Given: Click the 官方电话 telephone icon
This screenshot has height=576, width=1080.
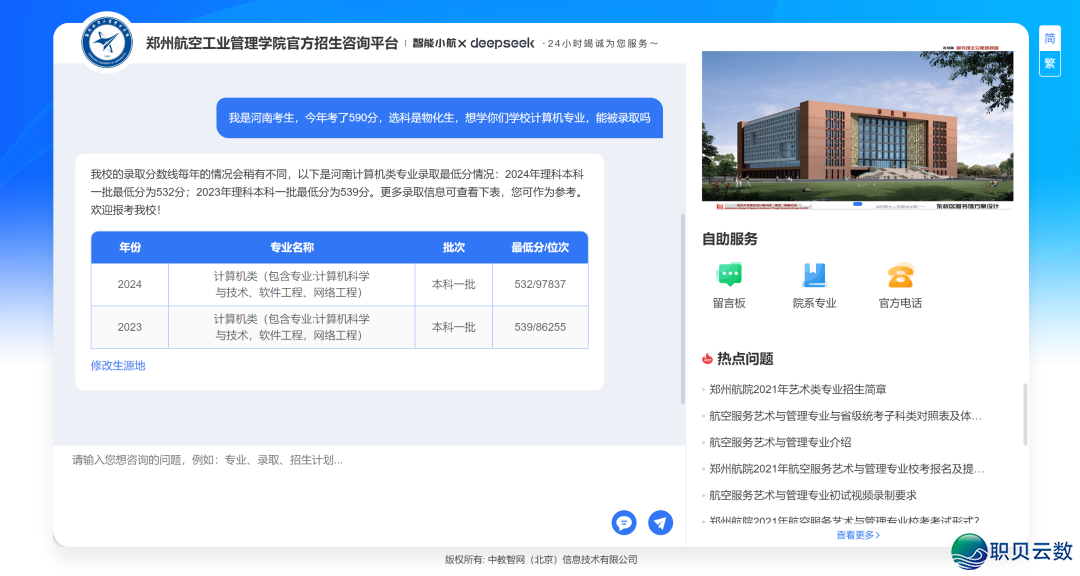Looking at the screenshot, I should click(x=900, y=275).
